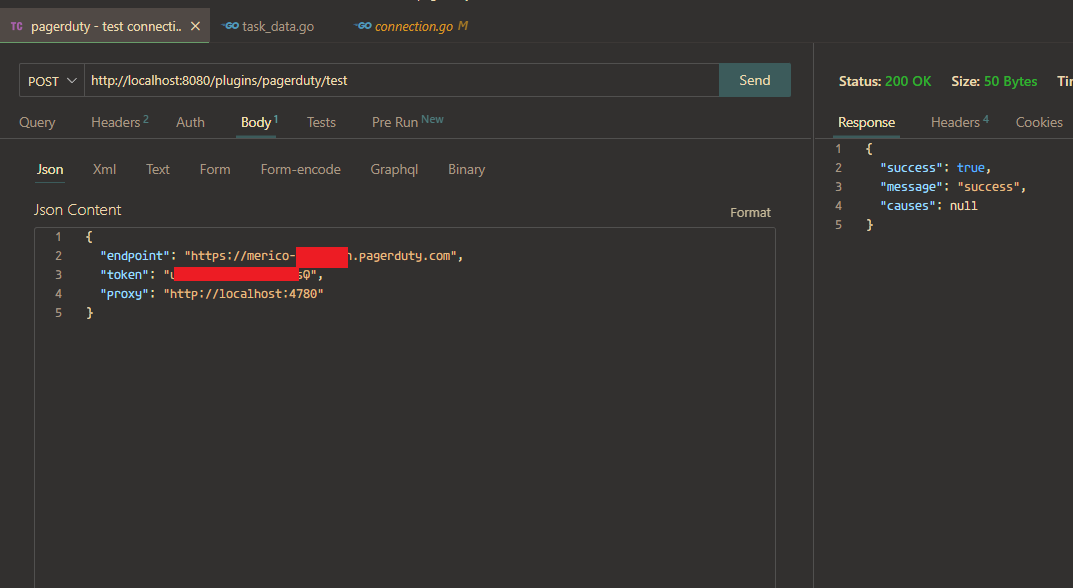
Task: Click the "success": true response line
Action: pos(935,168)
